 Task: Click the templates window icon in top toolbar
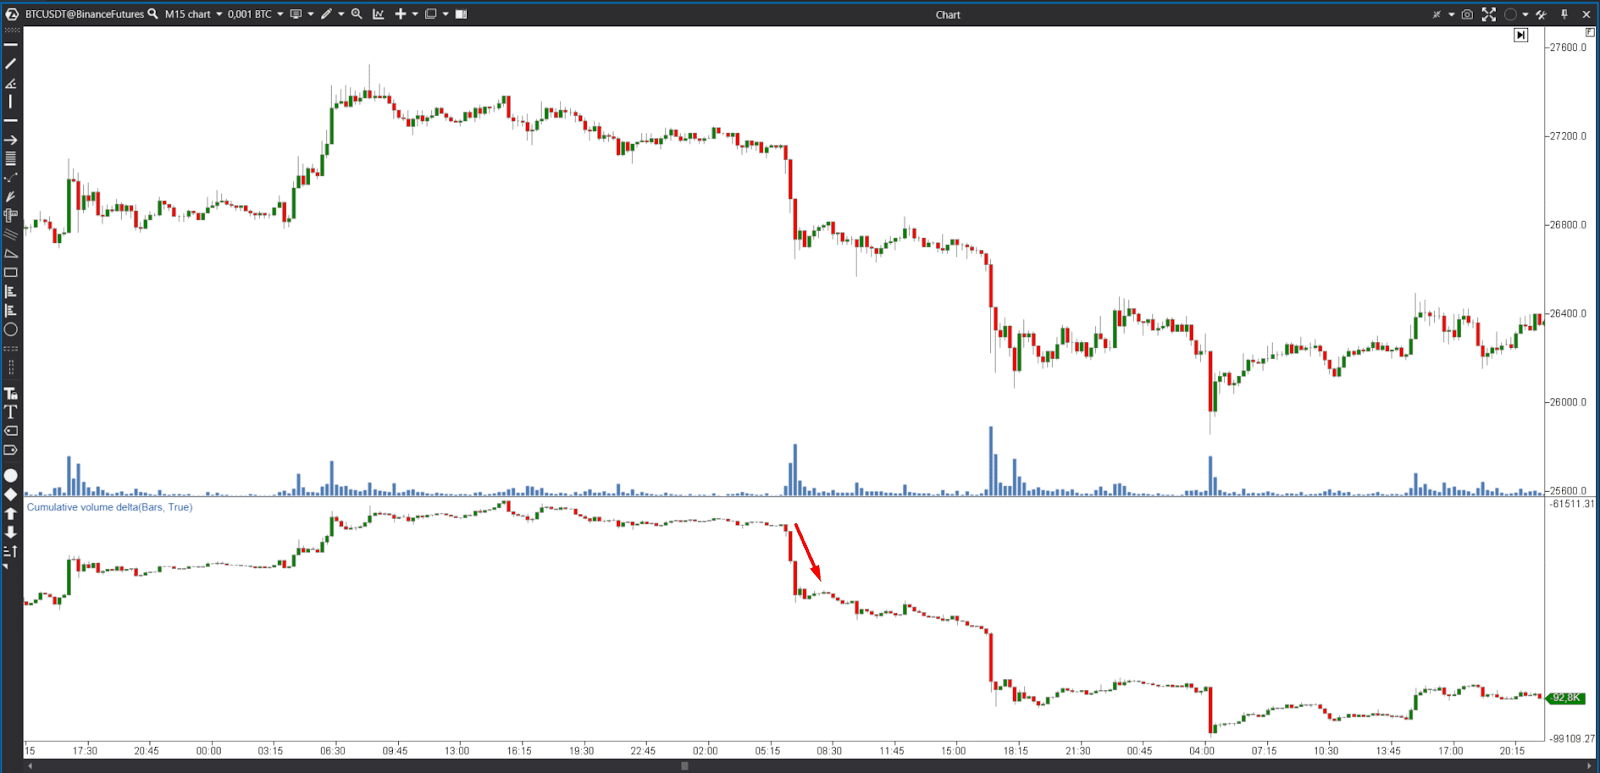tap(431, 14)
